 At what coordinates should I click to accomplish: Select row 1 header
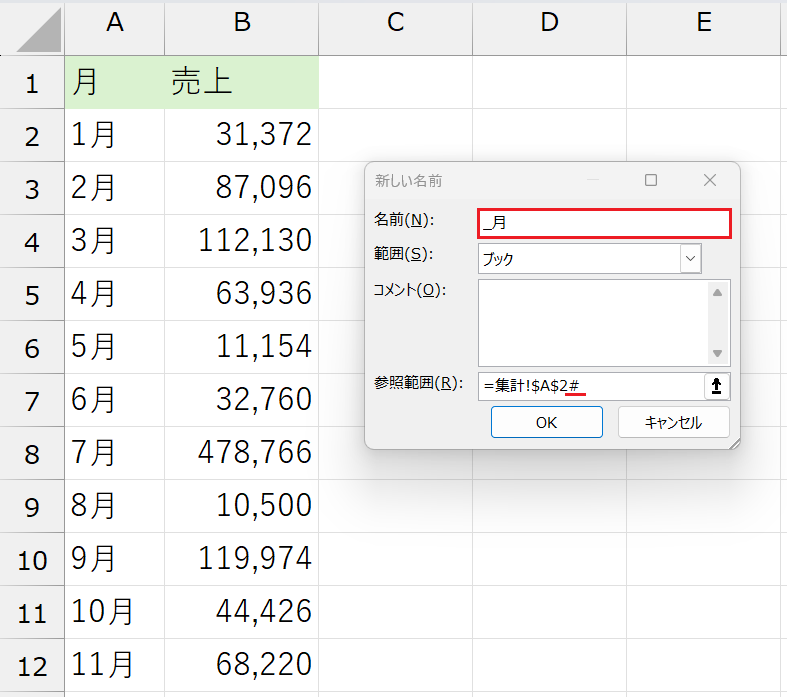[x=32, y=82]
